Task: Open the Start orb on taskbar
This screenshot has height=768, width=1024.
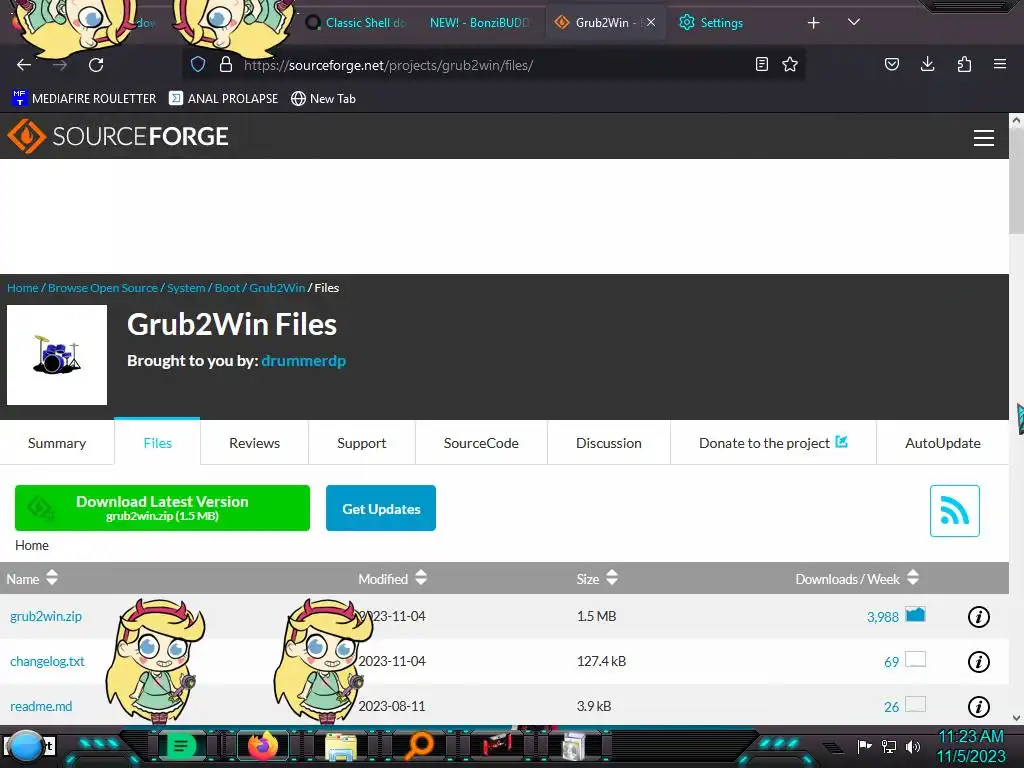Action: click(26, 746)
